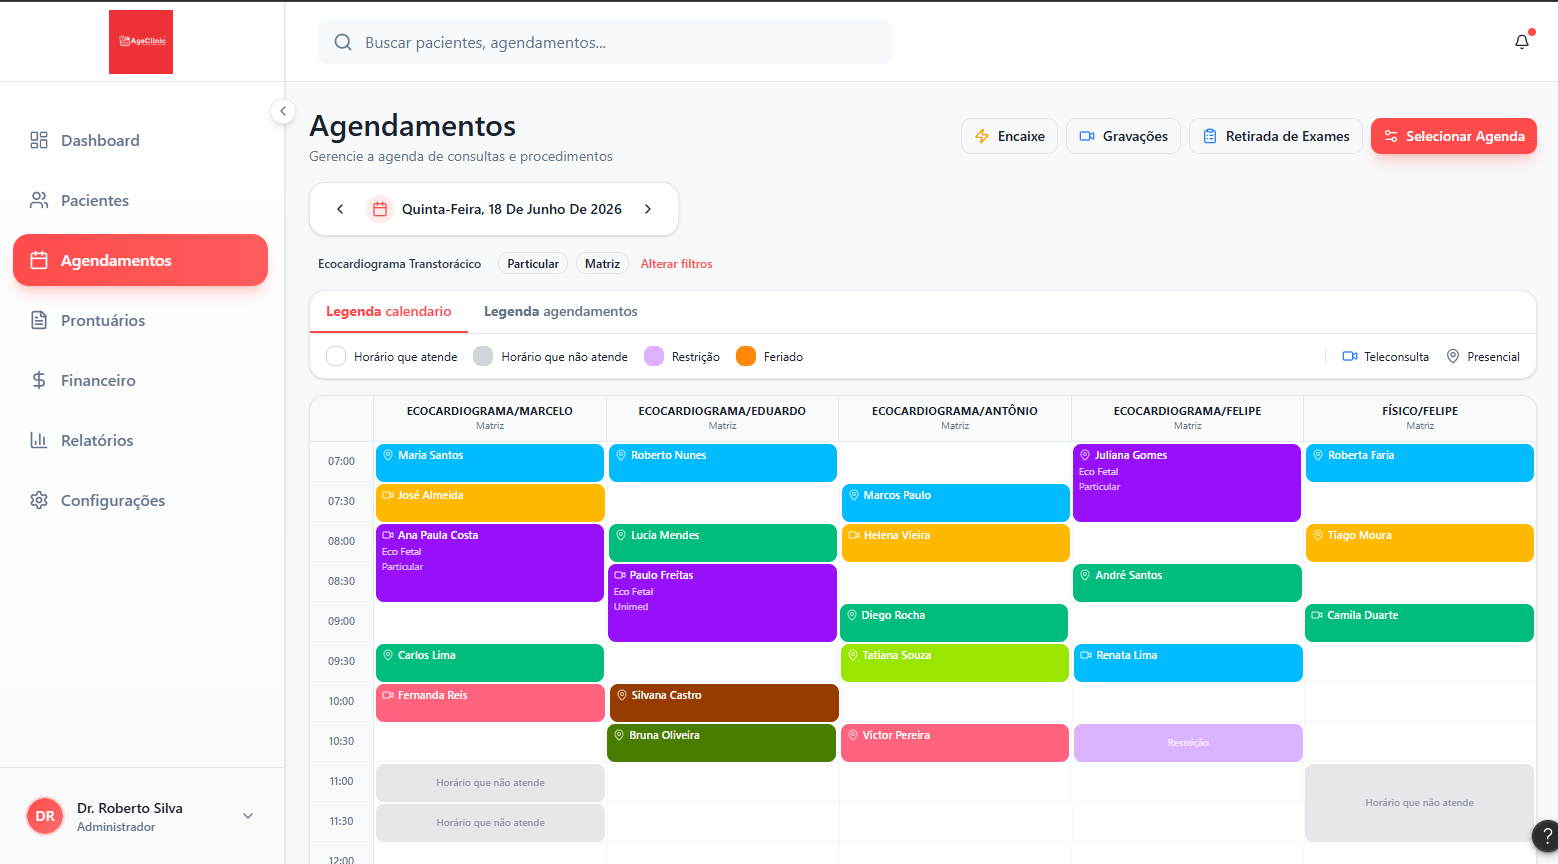Click the Financeiro dollar icon
Screen dimensions: 1558x864
(39, 380)
